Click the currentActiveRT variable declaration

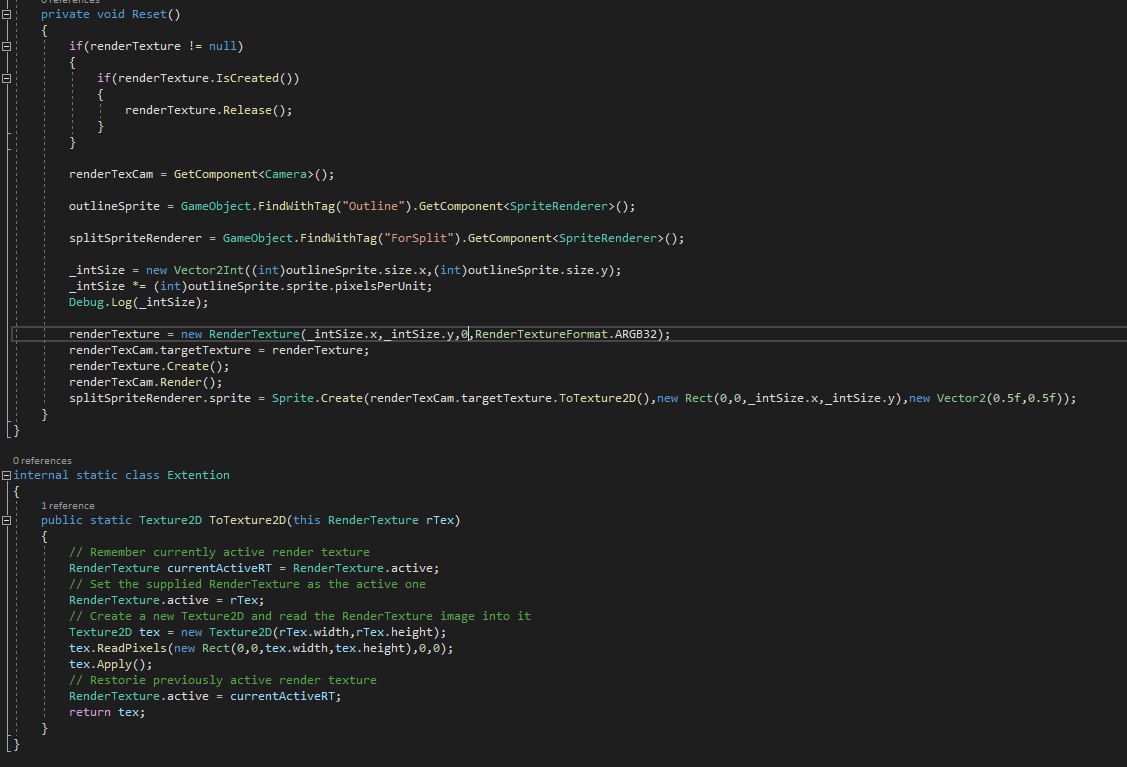(219, 569)
